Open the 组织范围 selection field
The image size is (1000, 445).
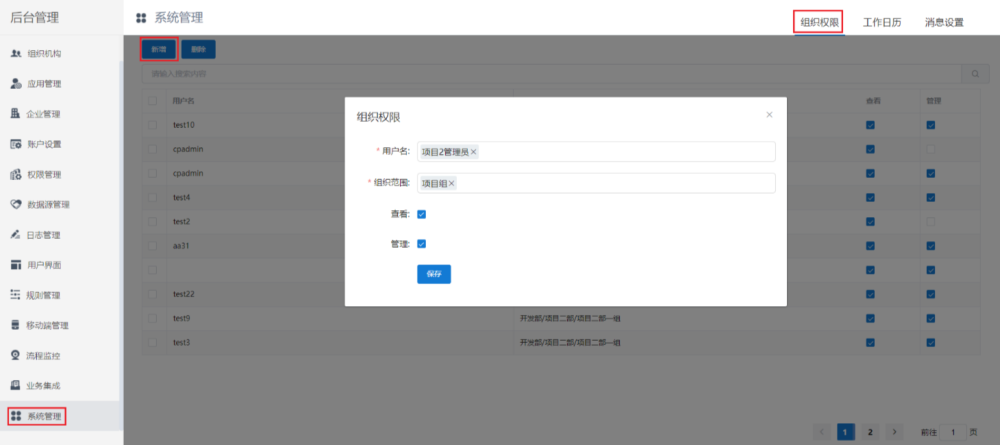[x=620, y=184]
